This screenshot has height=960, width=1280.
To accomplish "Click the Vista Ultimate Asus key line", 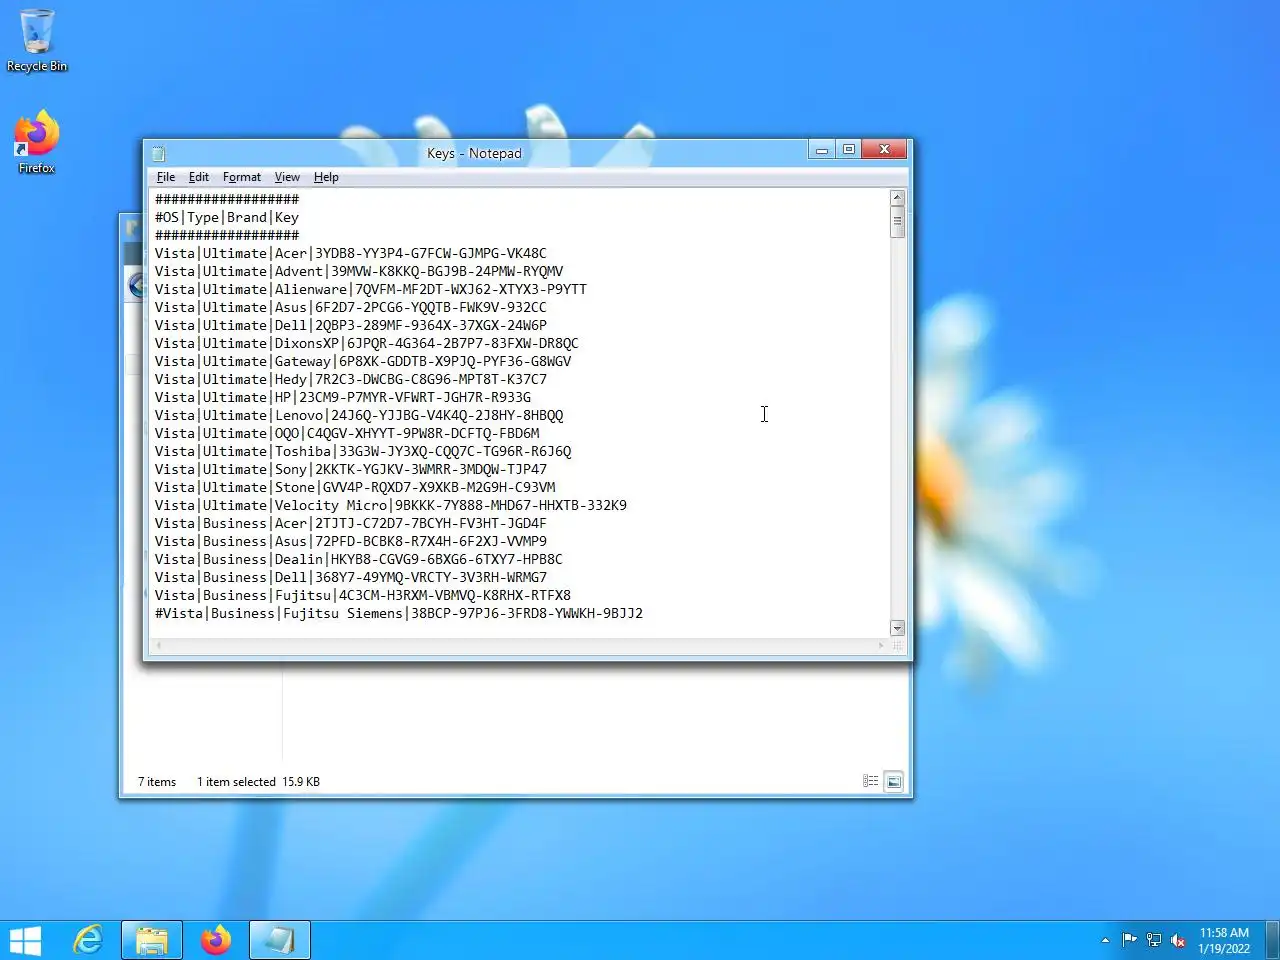I will pyautogui.click(x=351, y=307).
